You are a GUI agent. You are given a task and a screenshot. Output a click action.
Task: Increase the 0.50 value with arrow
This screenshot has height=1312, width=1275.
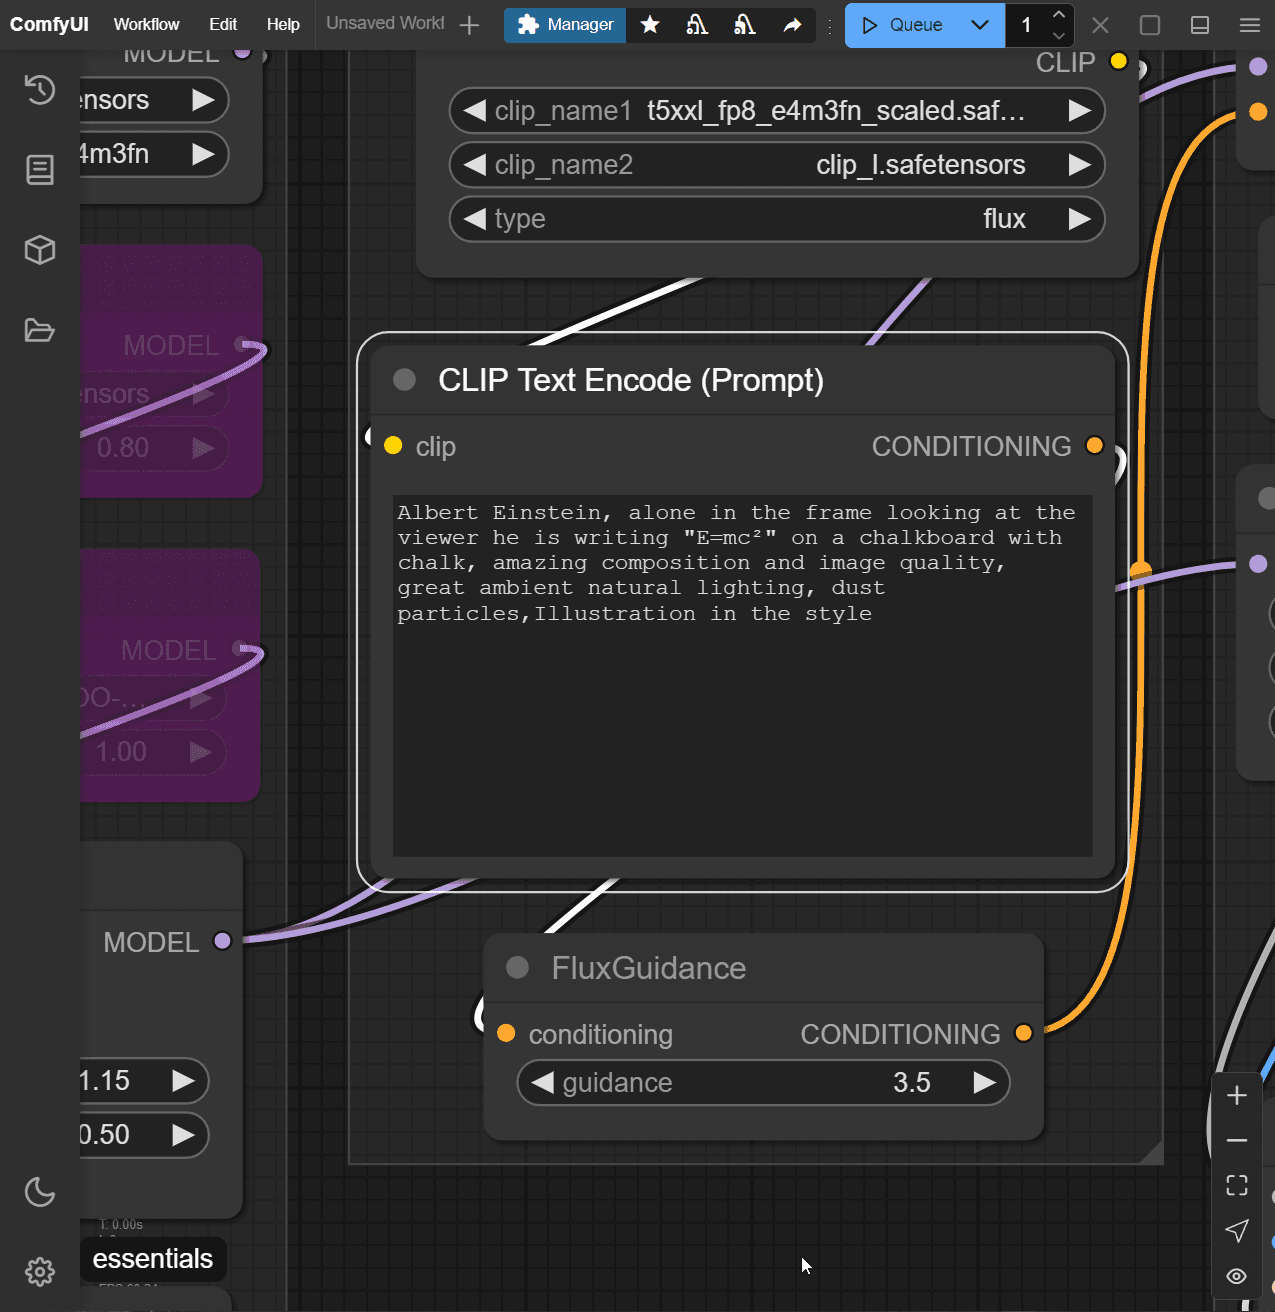point(183,1134)
